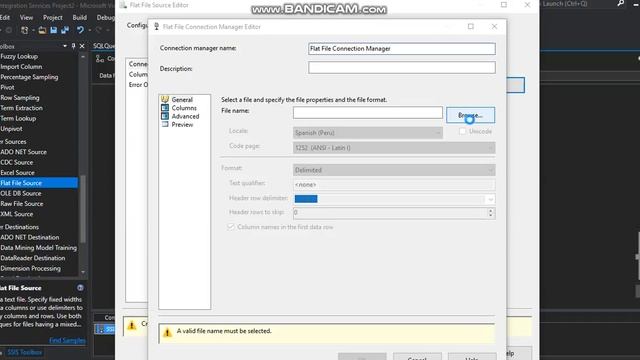Click the Save icon in the toolbar

[53, 30]
